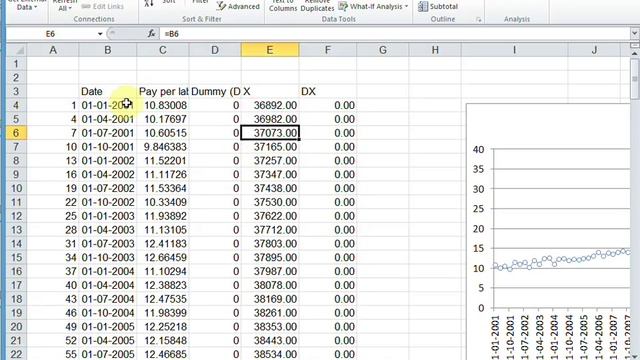Select column J header
The height and width of the screenshot is (360, 640).
click(594, 50)
